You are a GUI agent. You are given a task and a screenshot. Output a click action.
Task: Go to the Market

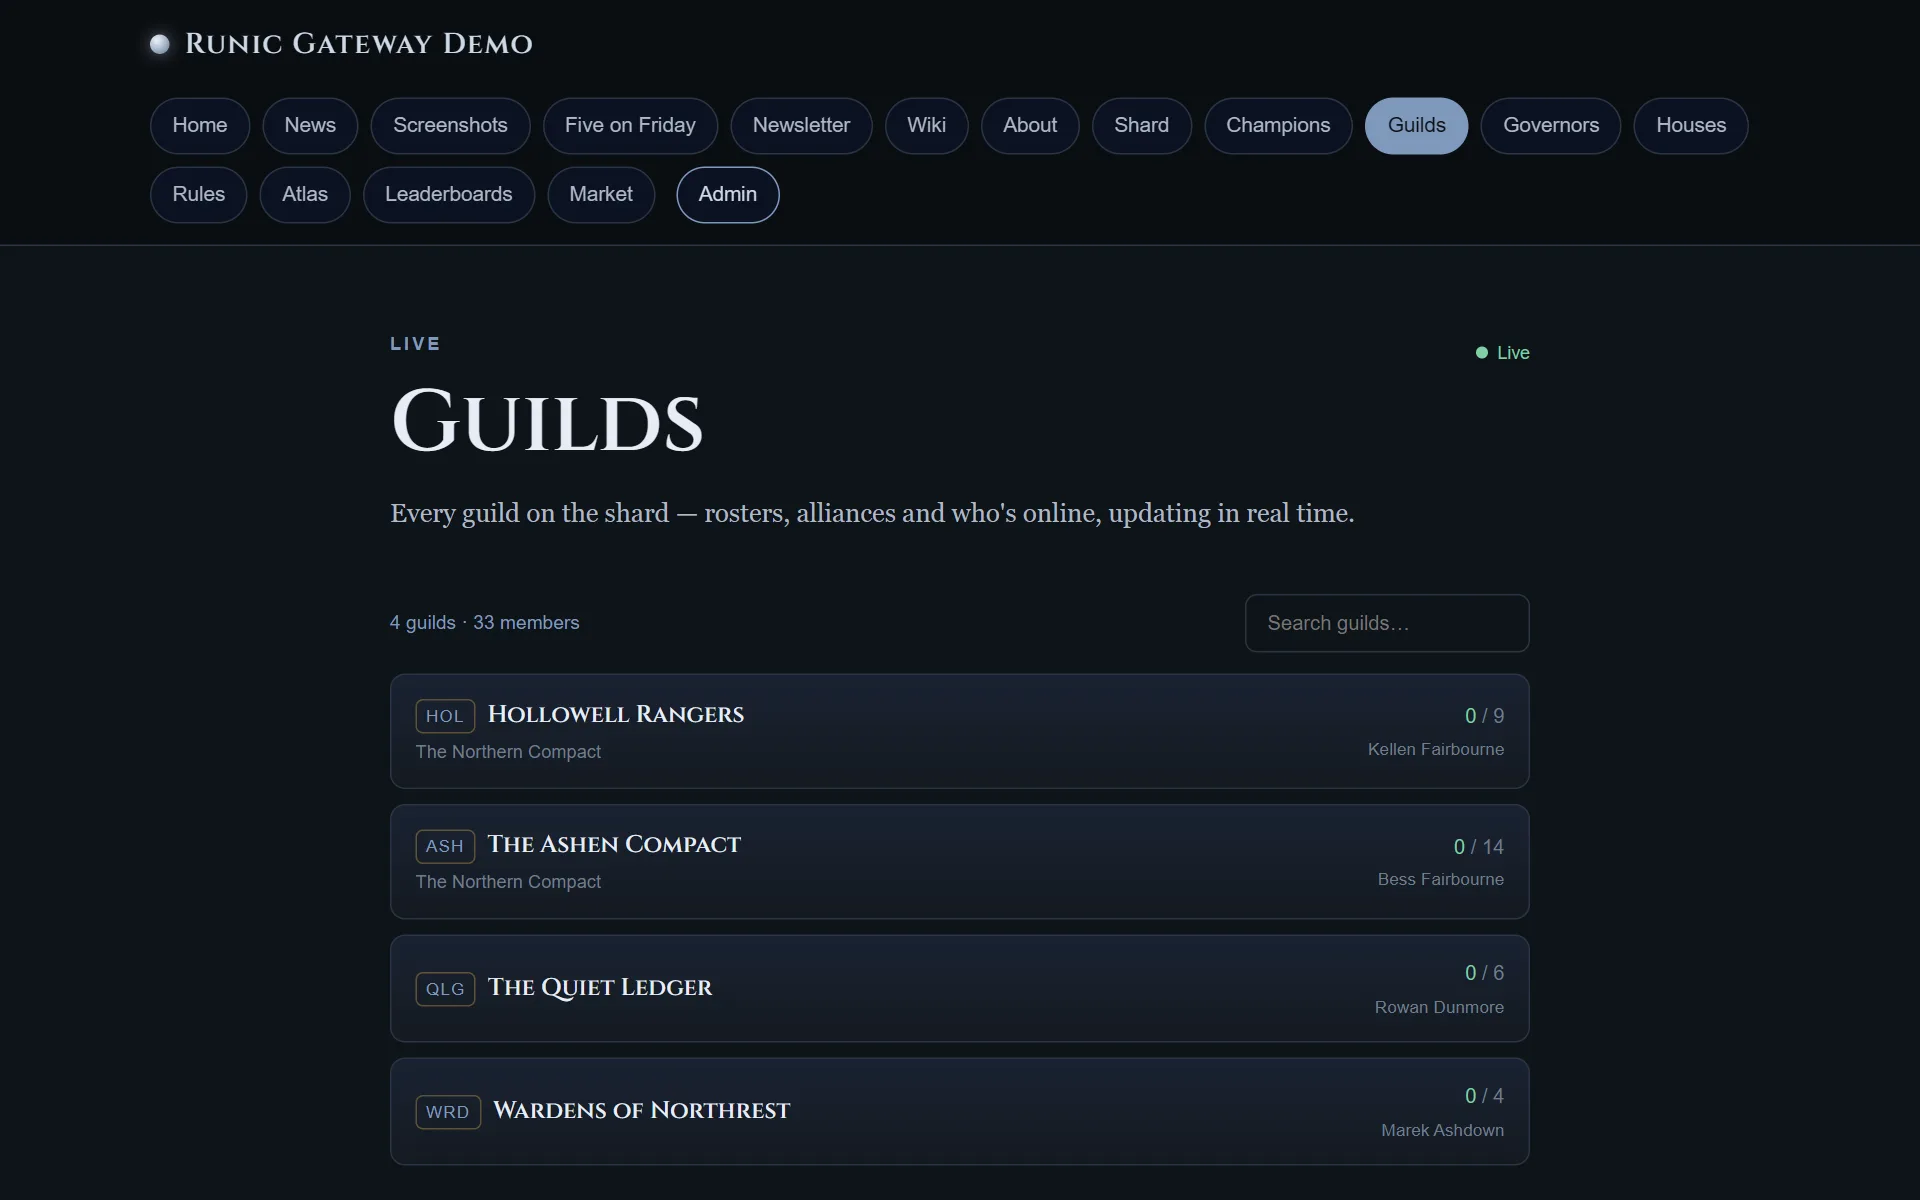(x=601, y=195)
